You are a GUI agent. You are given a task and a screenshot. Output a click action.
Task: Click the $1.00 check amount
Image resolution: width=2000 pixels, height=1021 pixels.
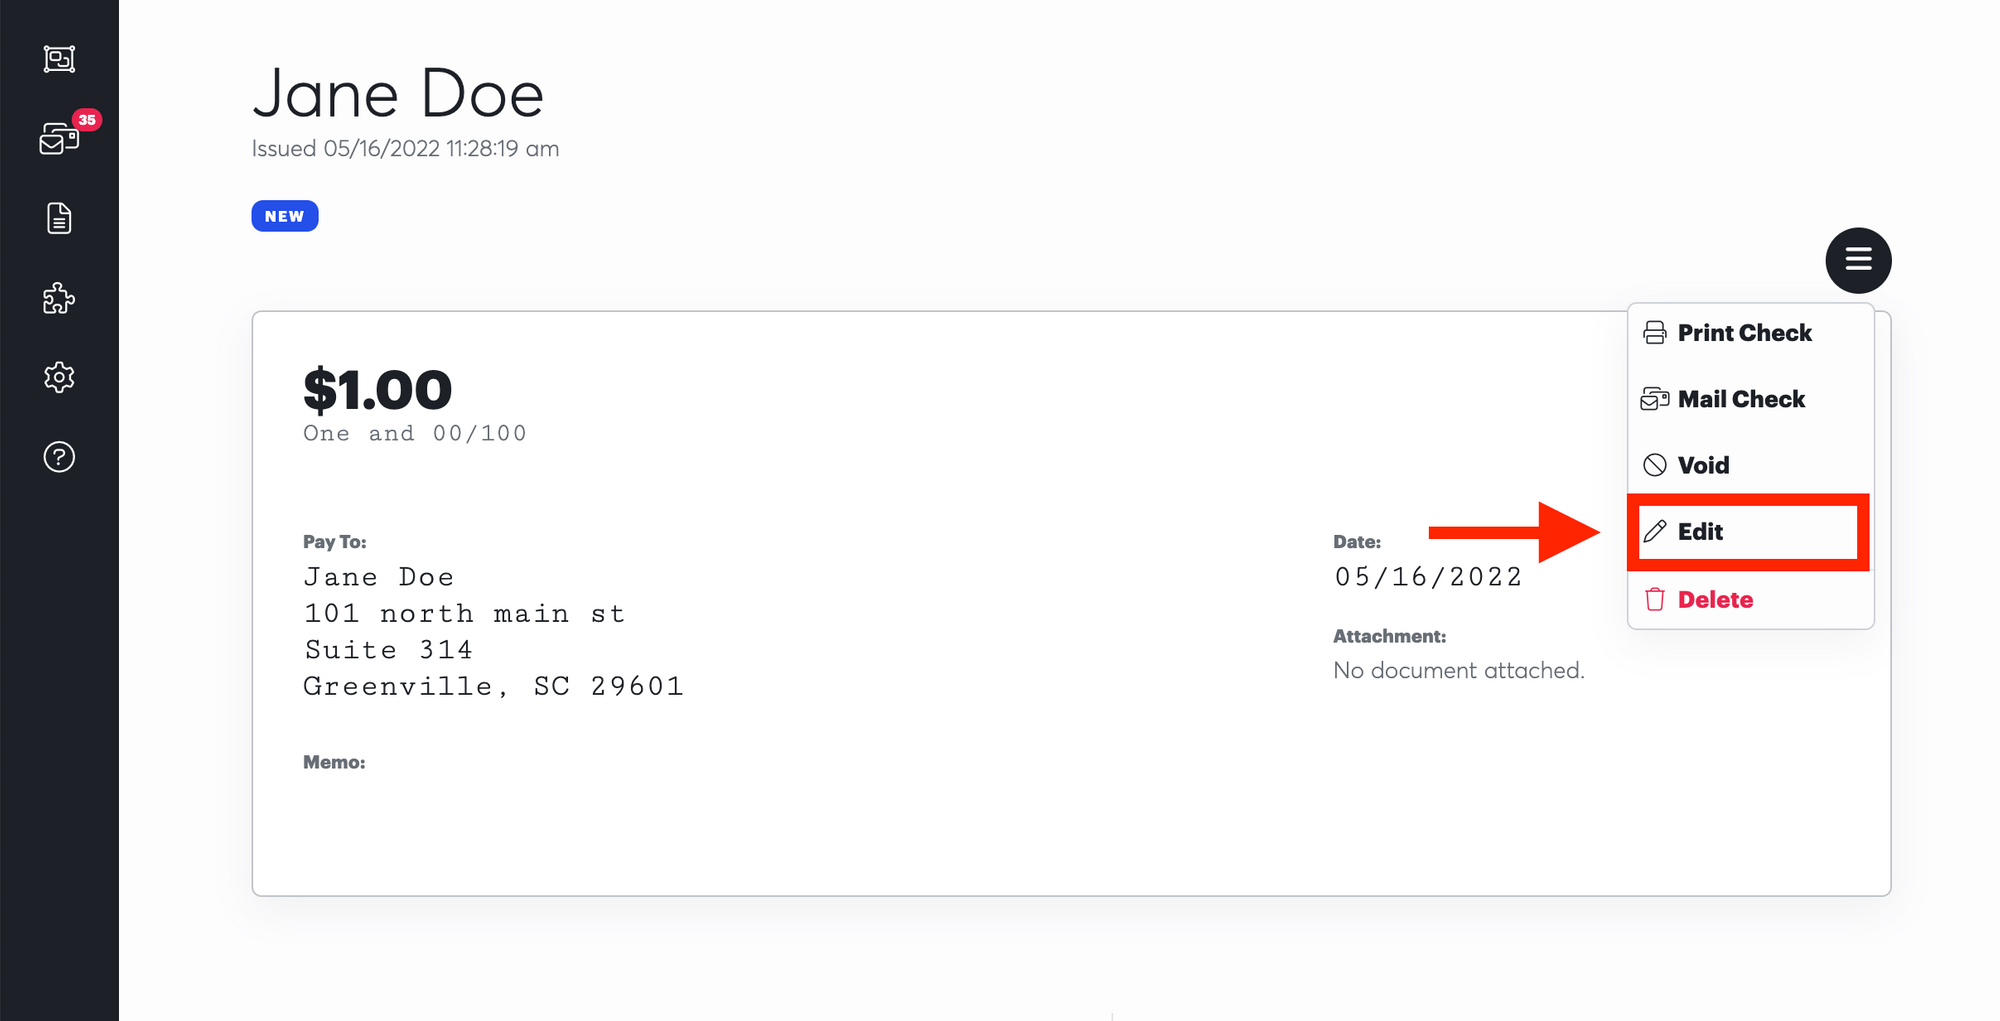pos(378,389)
